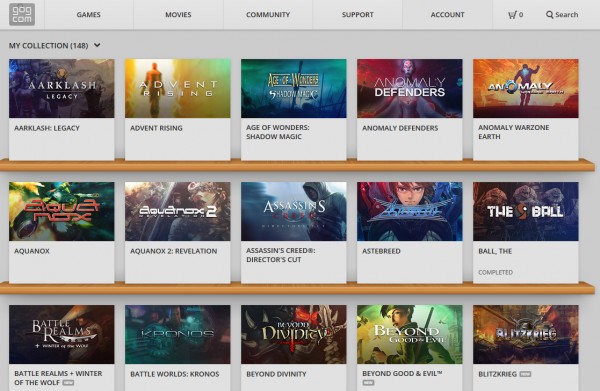
Task: Open the Aquanox 2 Revelation cover art
Action: tap(178, 211)
